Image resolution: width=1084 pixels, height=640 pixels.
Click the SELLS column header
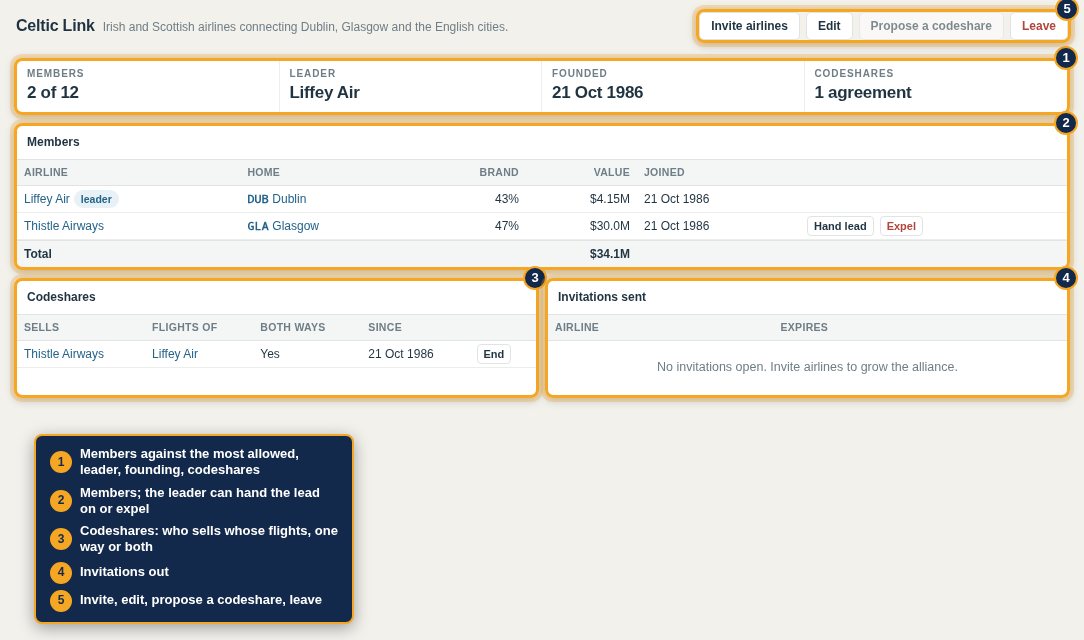click(x=41, y=327)
